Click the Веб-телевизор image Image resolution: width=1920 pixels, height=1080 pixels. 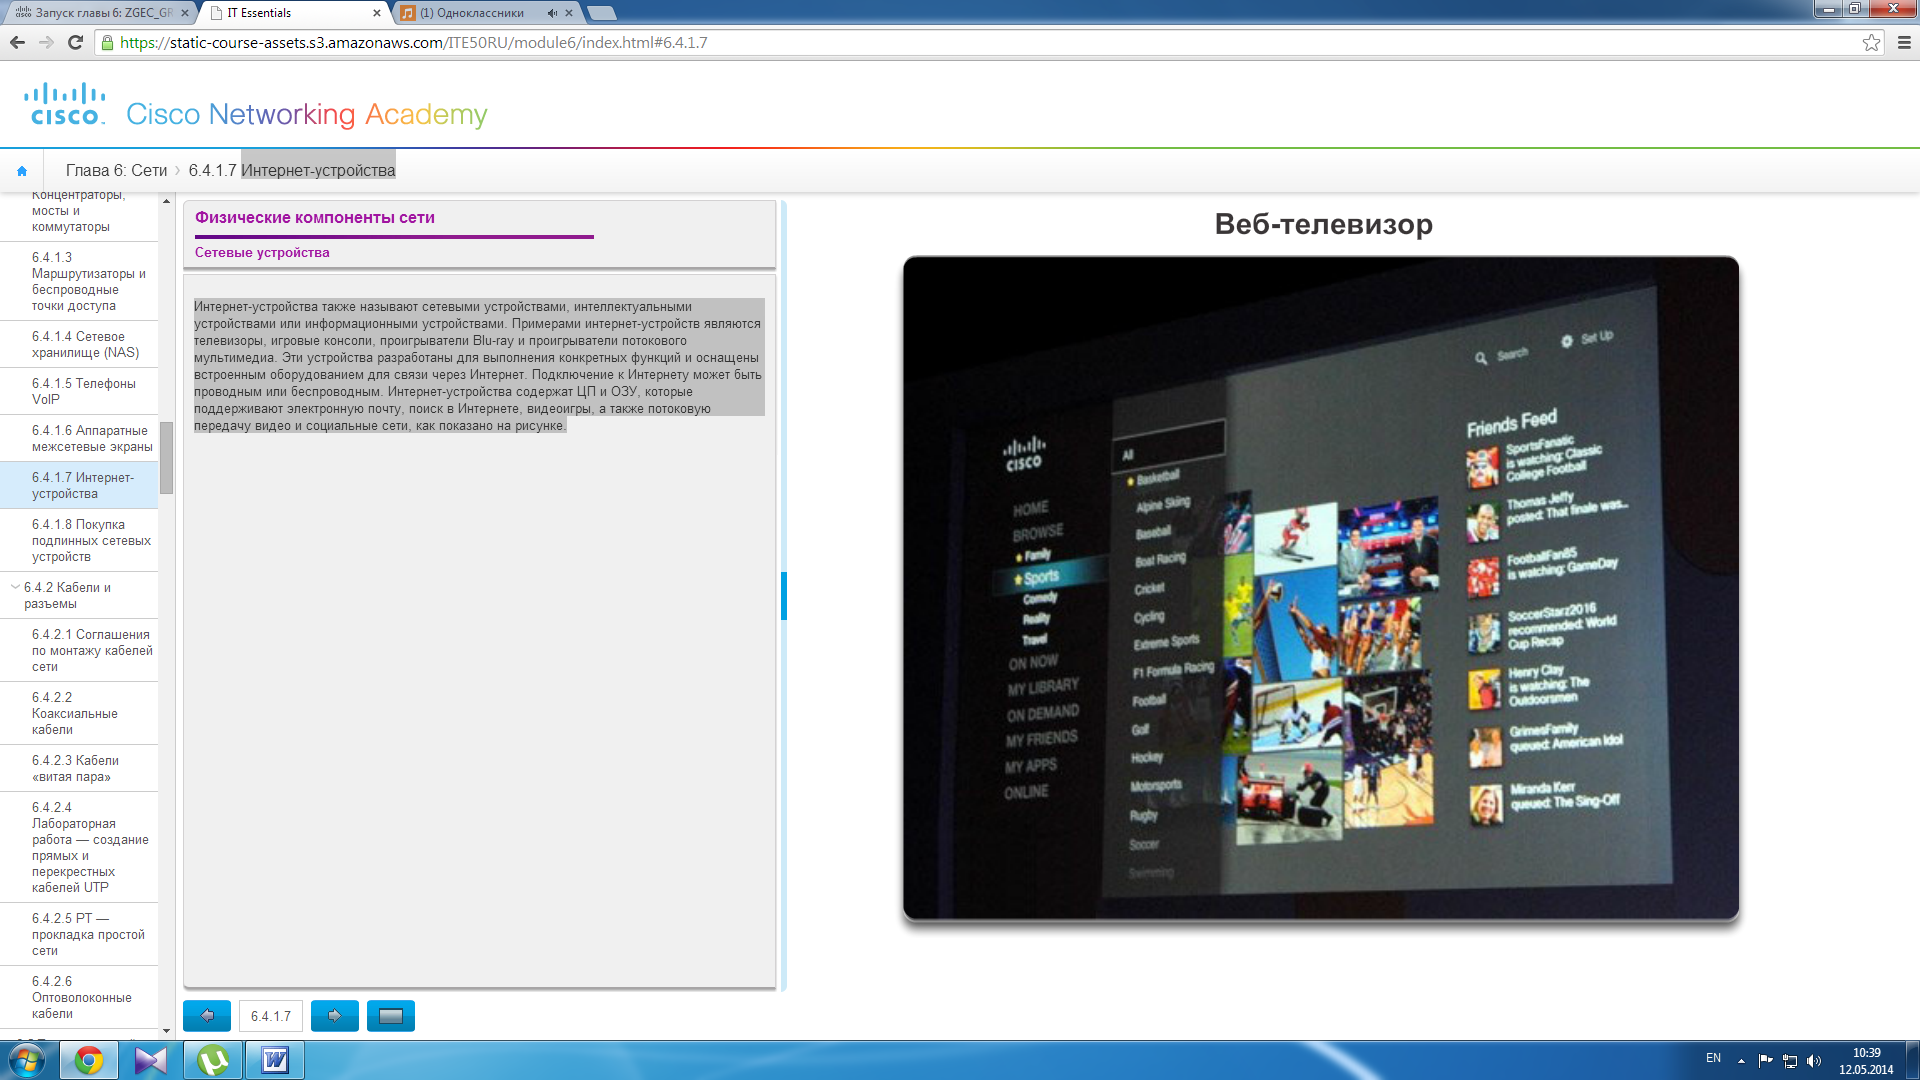pos(1320,588)
